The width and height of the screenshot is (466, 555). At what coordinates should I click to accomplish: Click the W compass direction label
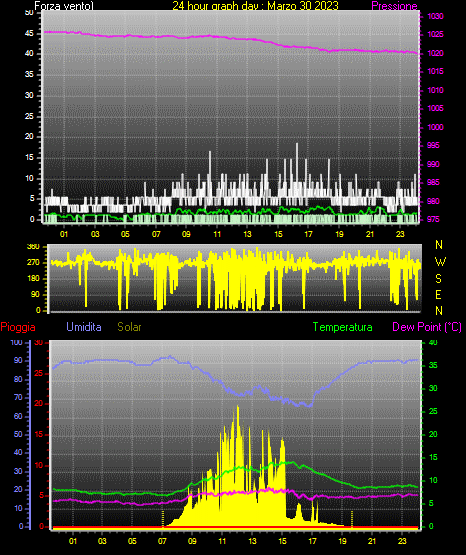(440, 262)
